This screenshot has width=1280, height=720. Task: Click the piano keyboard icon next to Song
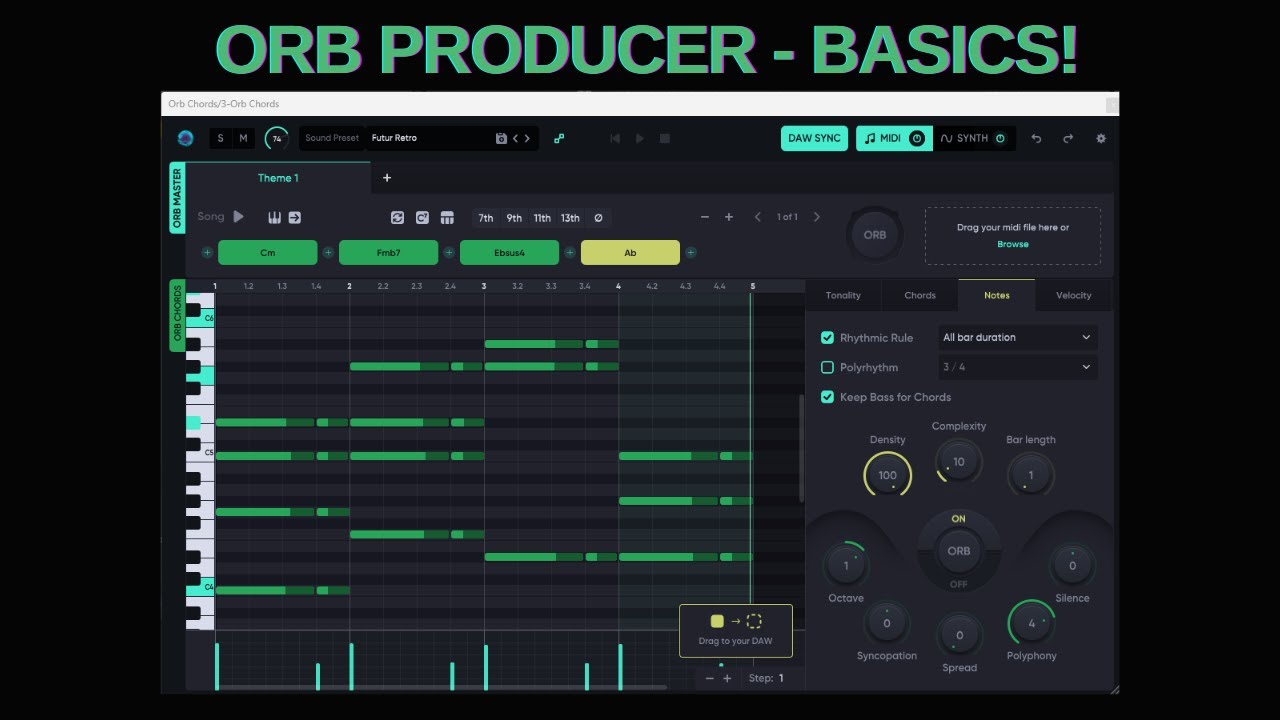[274, 217]
